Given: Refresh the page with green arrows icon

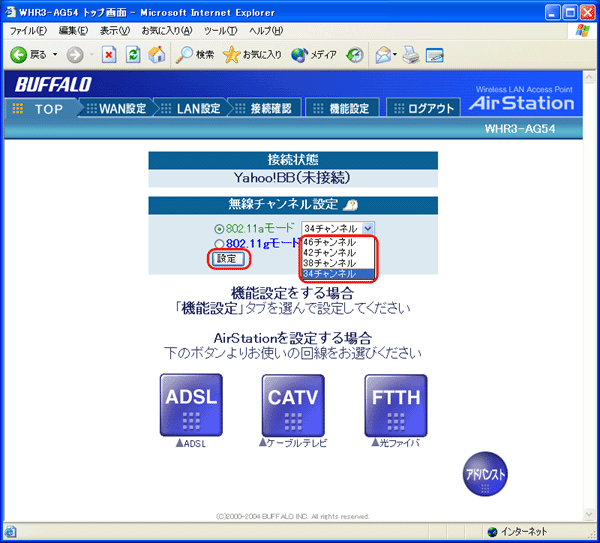Looking at the screenshot, I should pyautogui.click(x=133, y=55).
